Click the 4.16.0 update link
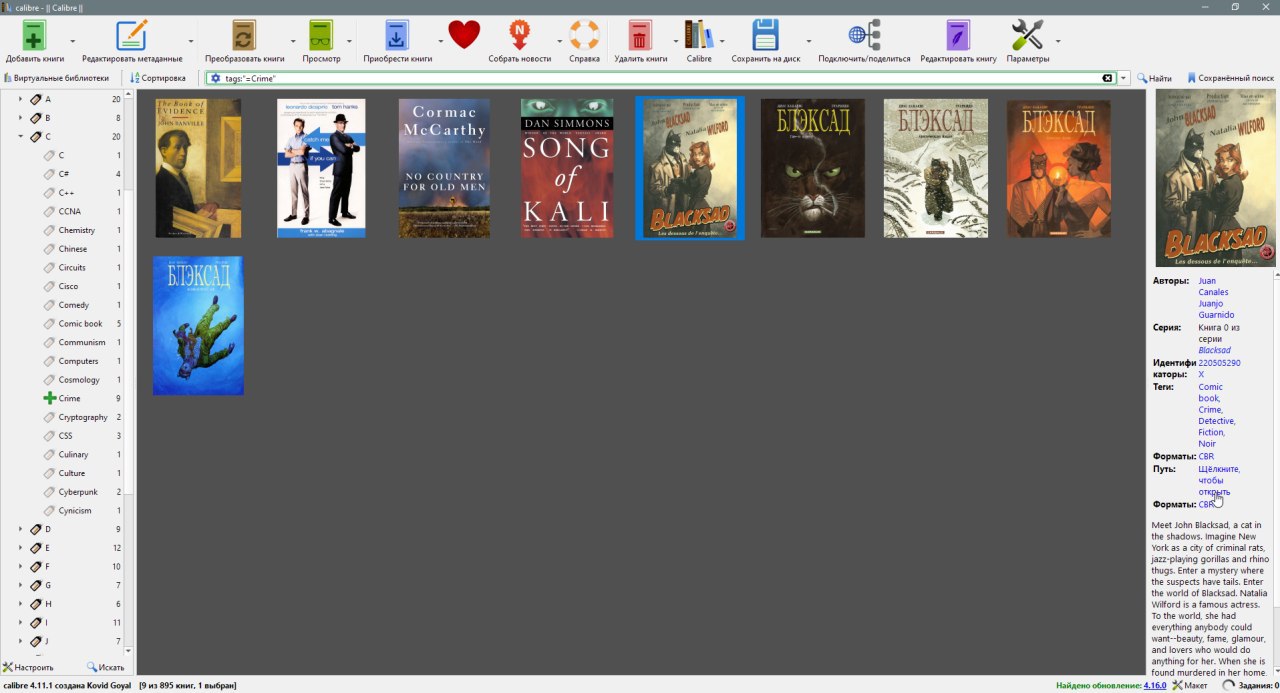The height and width of the screenshot is (693, 1280). pyautogui.click(x=1155, y=685)
